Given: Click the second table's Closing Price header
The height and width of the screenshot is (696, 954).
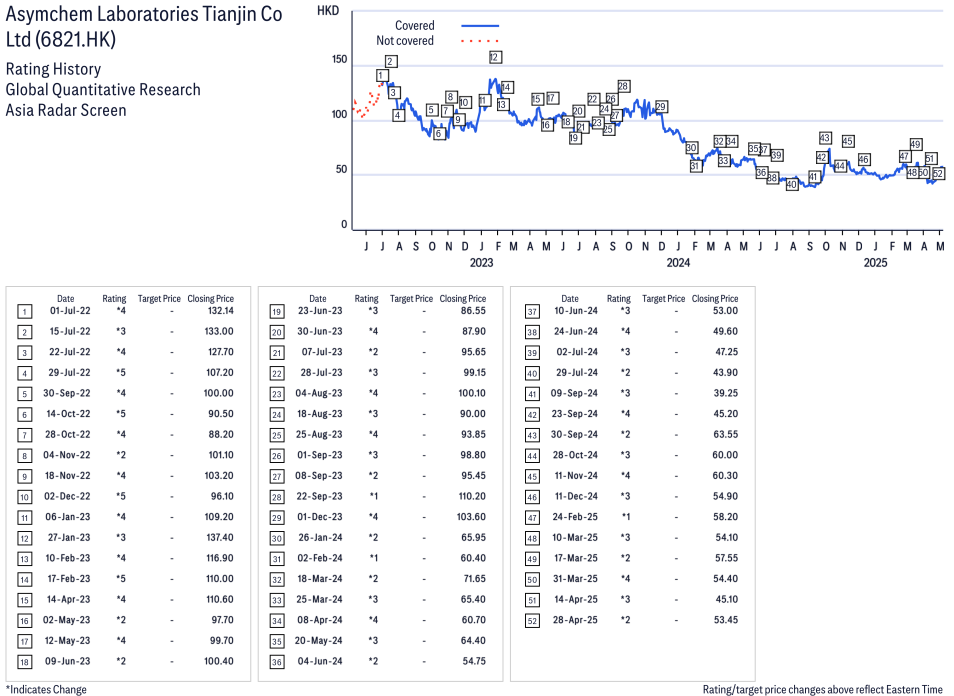Looking at the screenshot, I should coord(463,299).
